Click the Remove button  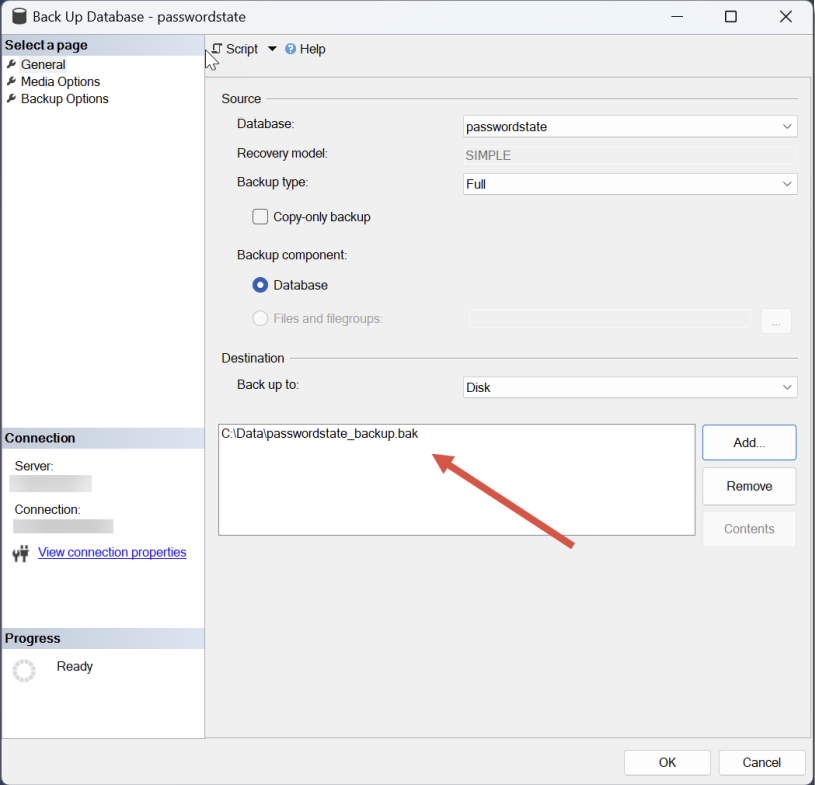[x=749, y=486]
